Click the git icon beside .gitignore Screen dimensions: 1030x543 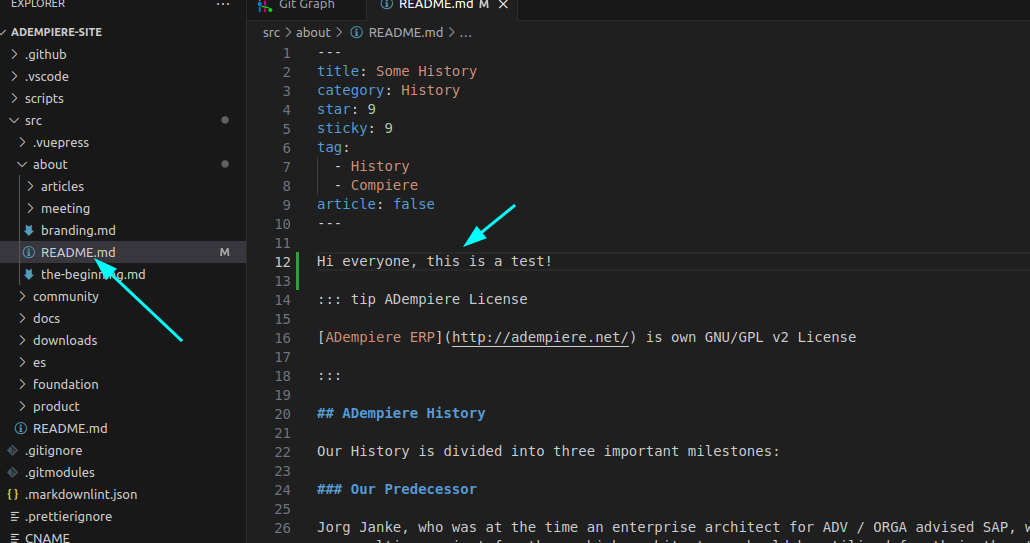(12, 450)
